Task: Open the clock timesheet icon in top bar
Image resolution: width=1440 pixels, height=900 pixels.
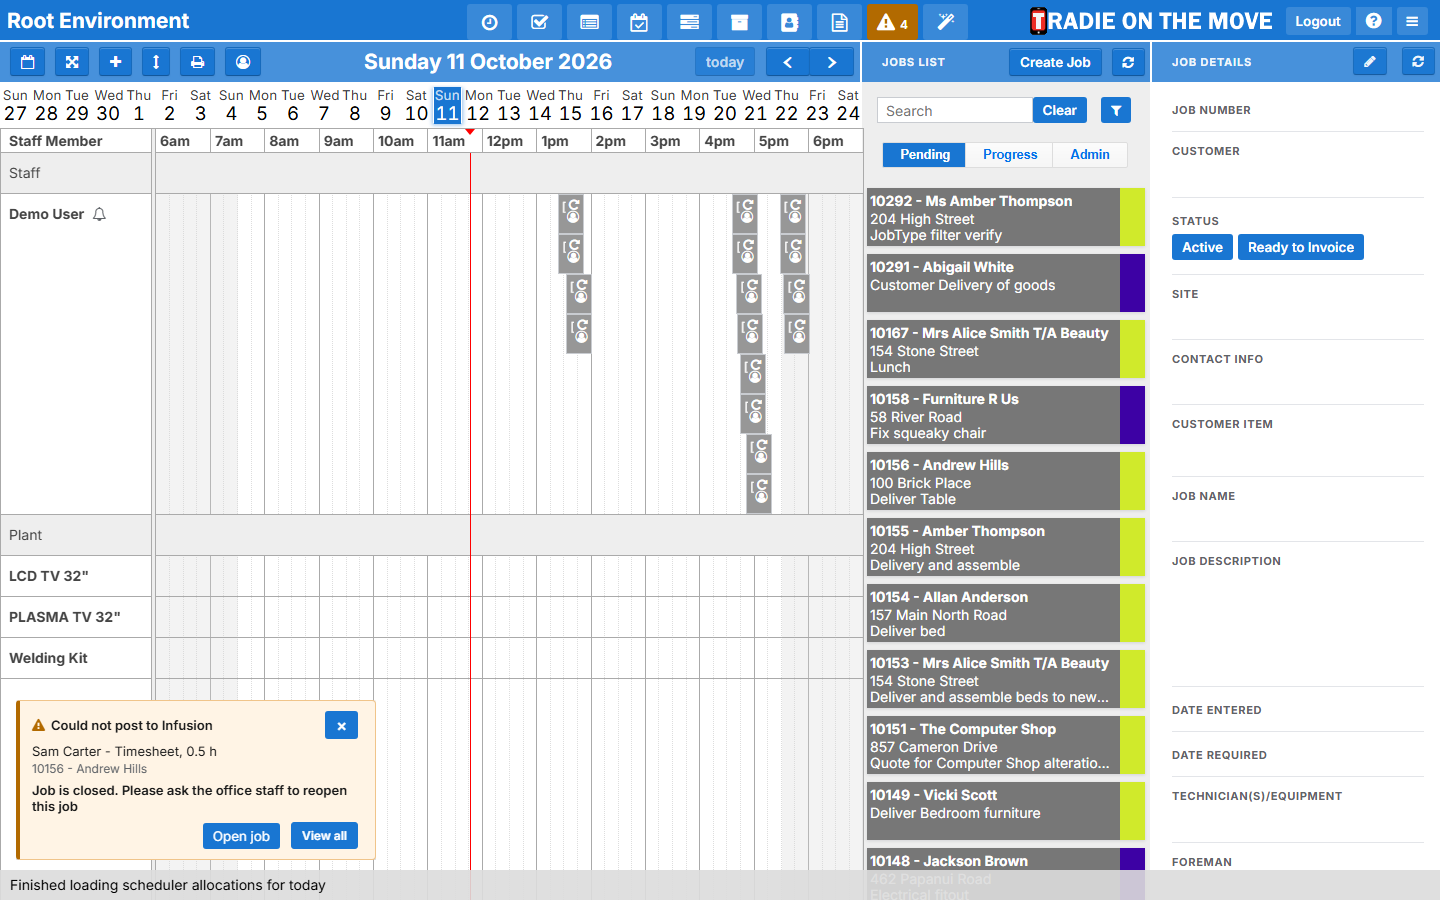Action: pos(489,21)
